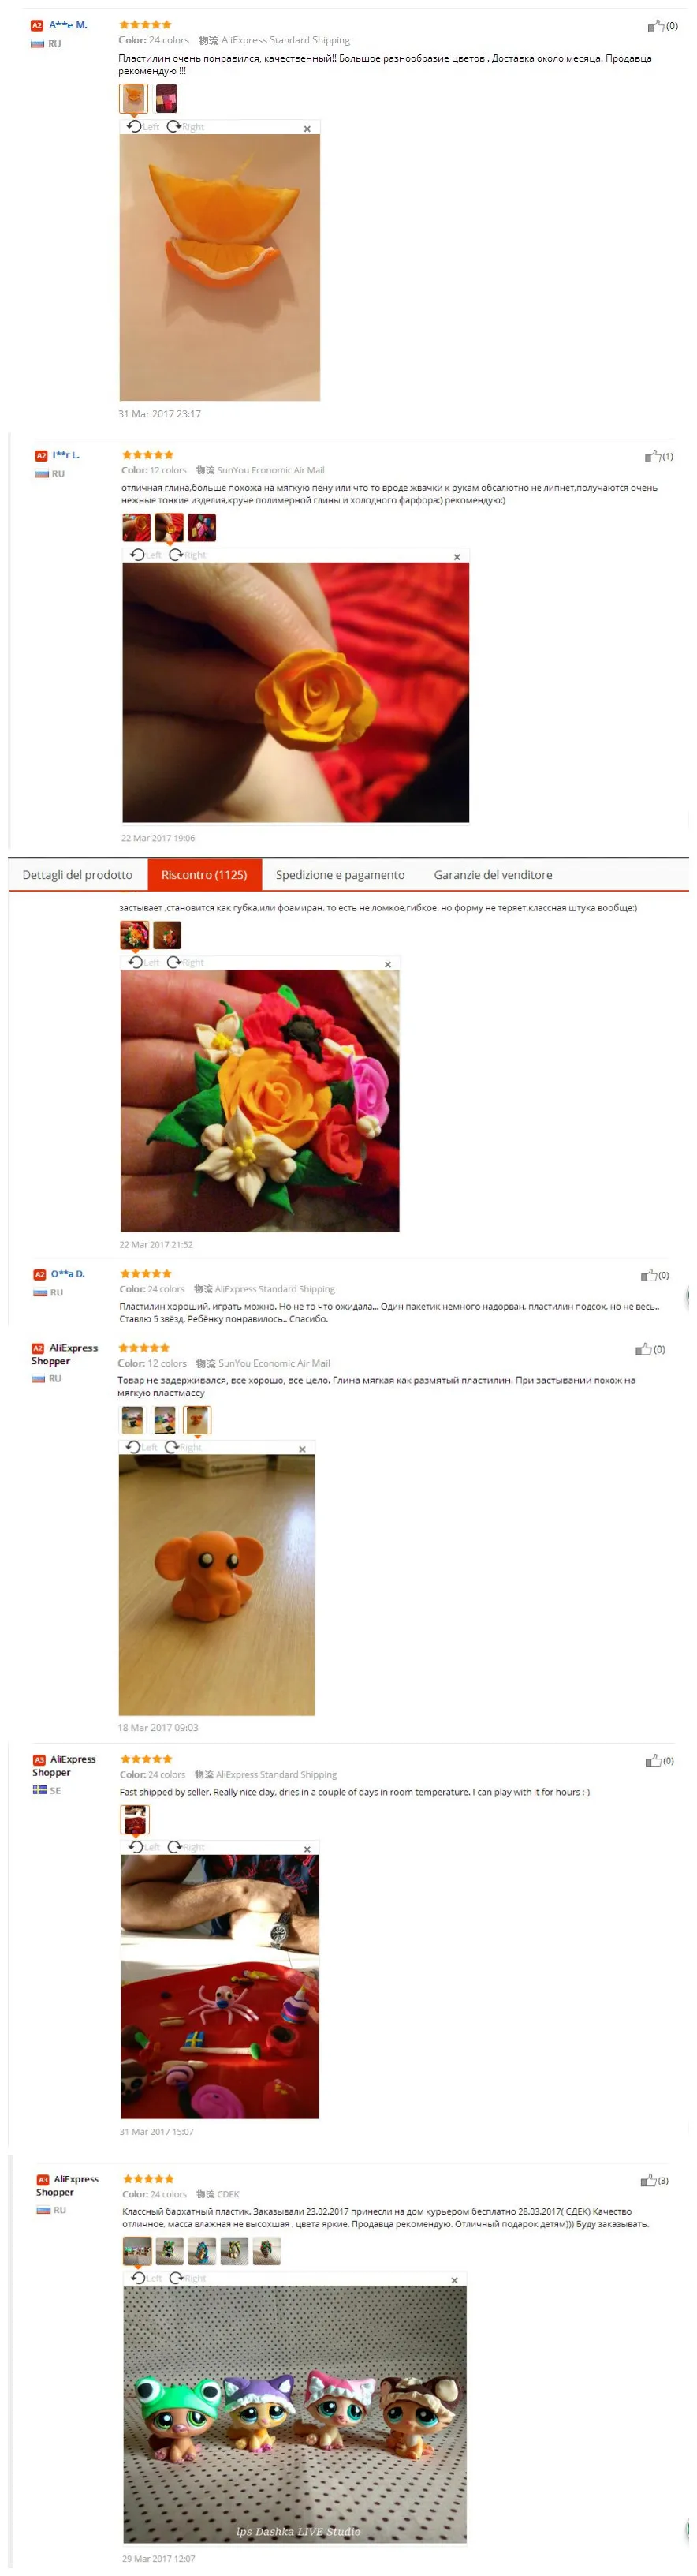Rotate the orange slice photo left
This screenshot has width=697, height=2576.
click(143, 127)
